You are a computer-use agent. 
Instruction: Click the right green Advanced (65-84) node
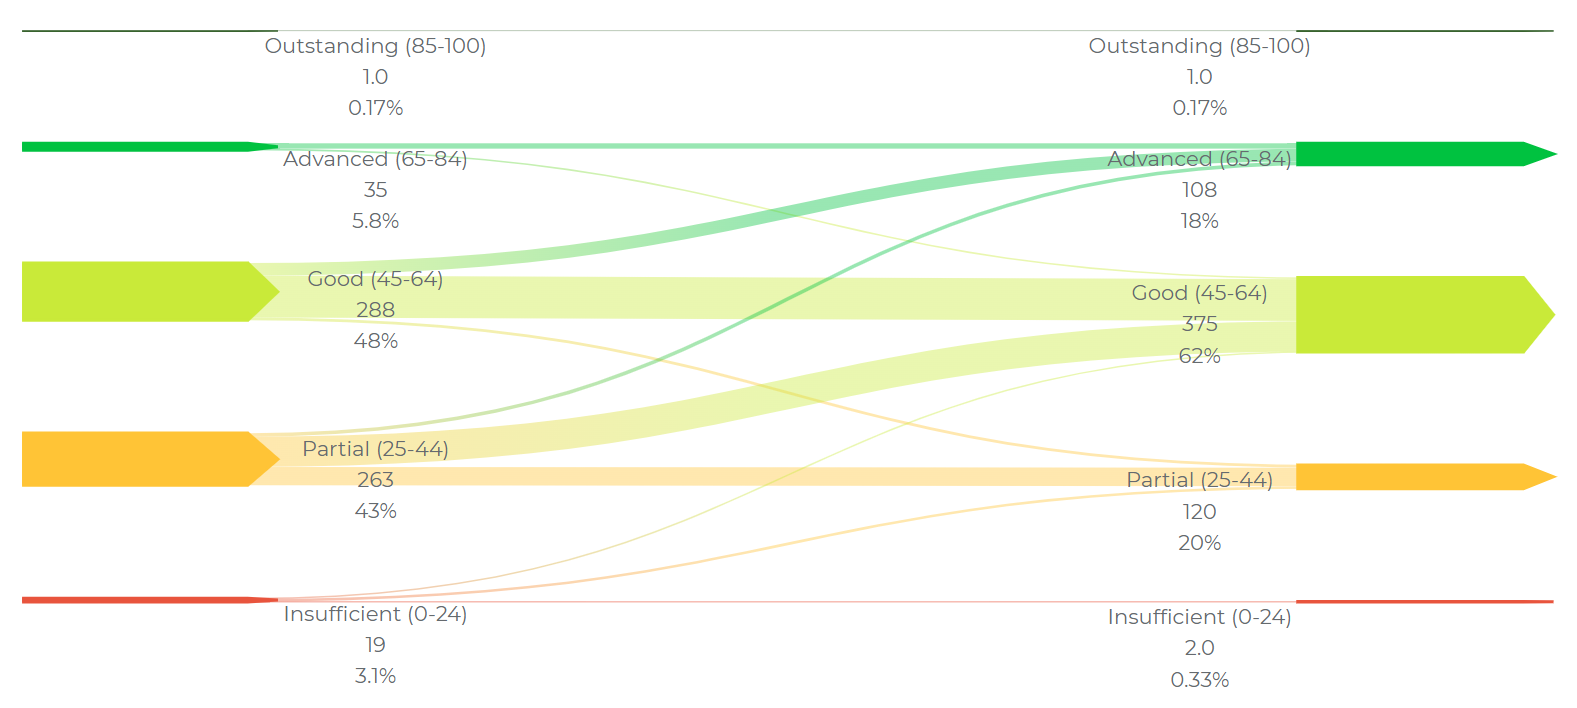coord(1410,154)
